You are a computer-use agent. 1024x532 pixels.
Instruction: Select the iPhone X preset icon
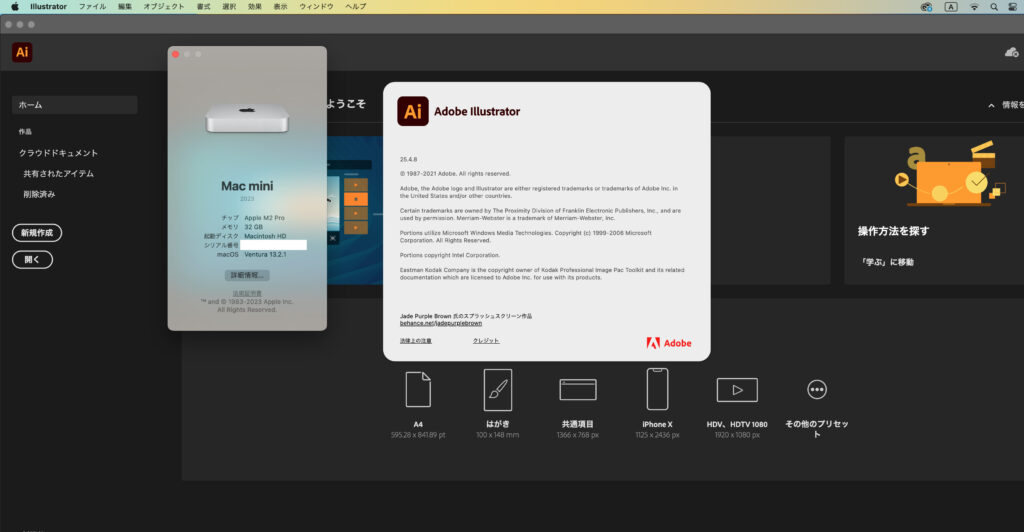[657, 389]
